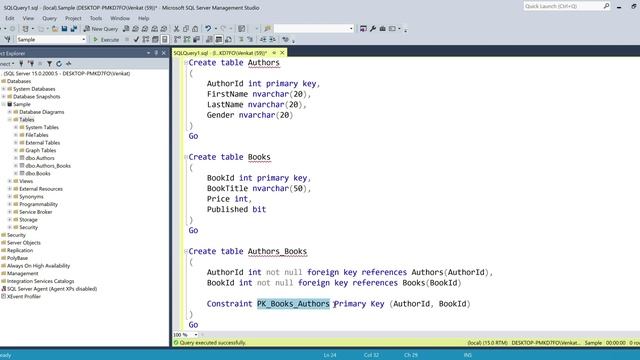Image resolution: width=640 pixels, height=360 pixels.
Task: Expand the Database Snapshots node
Action: point(3,97)
